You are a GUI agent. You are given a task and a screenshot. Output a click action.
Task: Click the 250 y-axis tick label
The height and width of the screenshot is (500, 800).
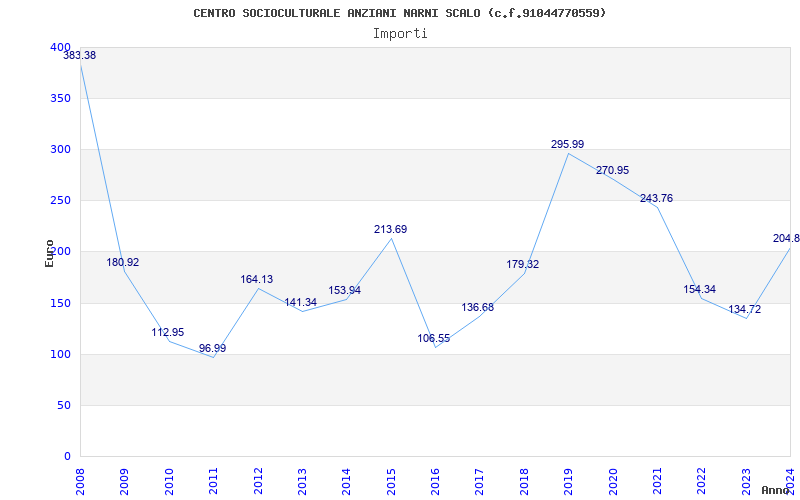click(60, 201)
